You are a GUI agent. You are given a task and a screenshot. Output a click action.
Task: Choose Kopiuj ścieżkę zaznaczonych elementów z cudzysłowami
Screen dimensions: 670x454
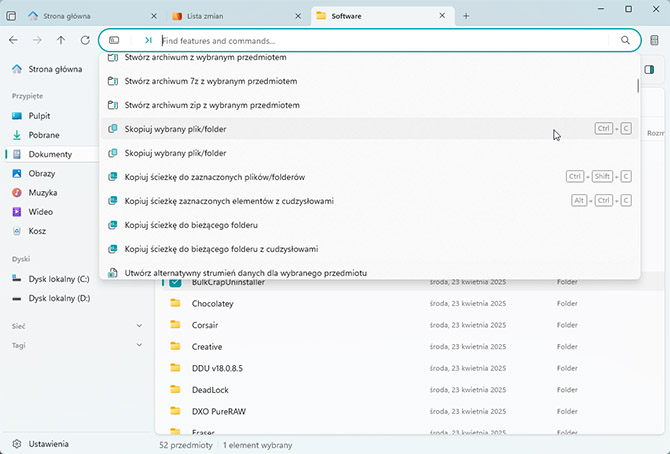370,201
